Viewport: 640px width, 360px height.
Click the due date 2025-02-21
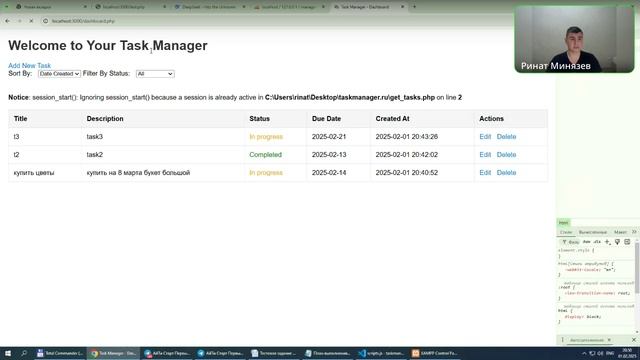[x=329, y=137]
